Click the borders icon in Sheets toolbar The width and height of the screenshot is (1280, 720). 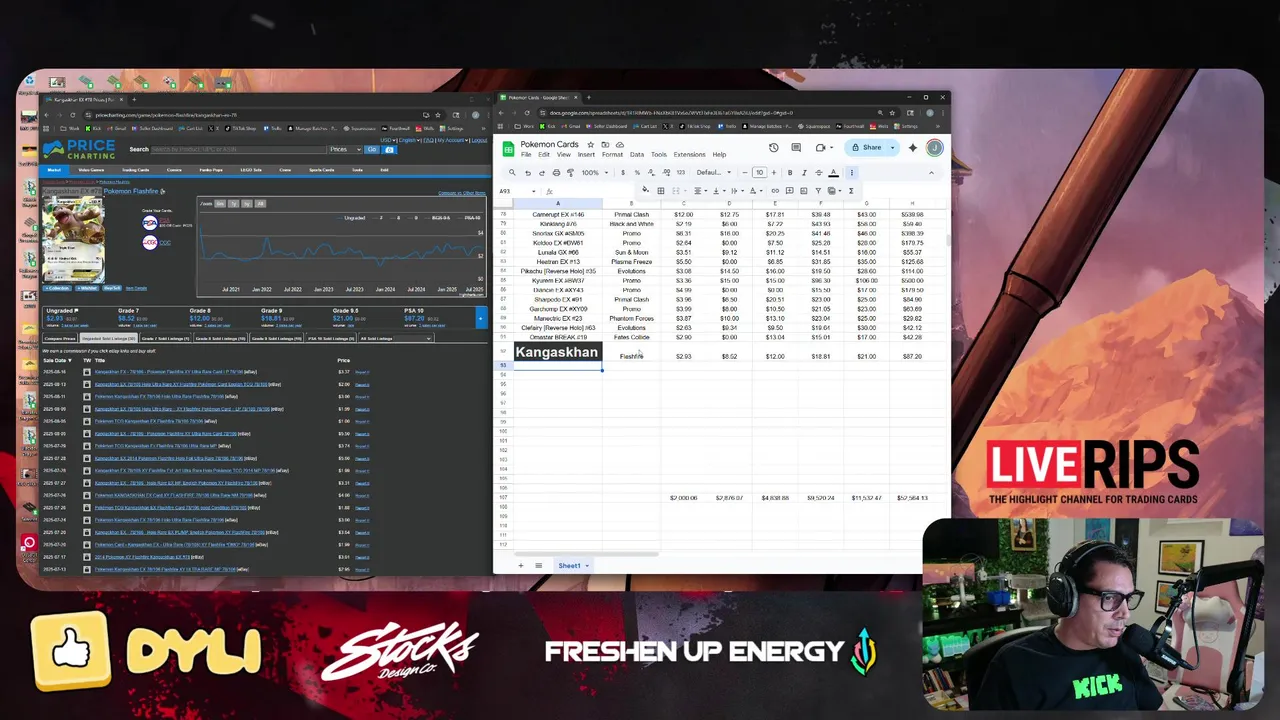661,190
